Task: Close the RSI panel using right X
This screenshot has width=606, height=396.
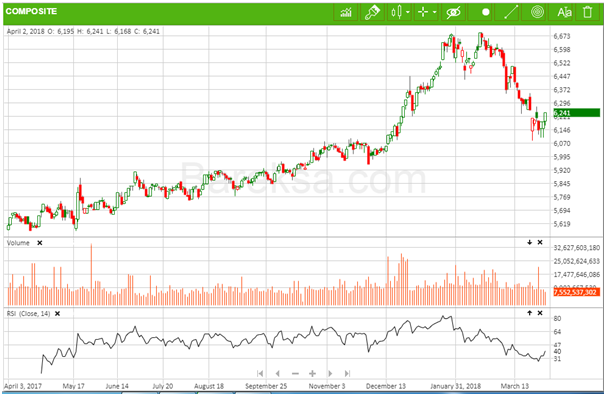Action: click(x=540, y=313)
